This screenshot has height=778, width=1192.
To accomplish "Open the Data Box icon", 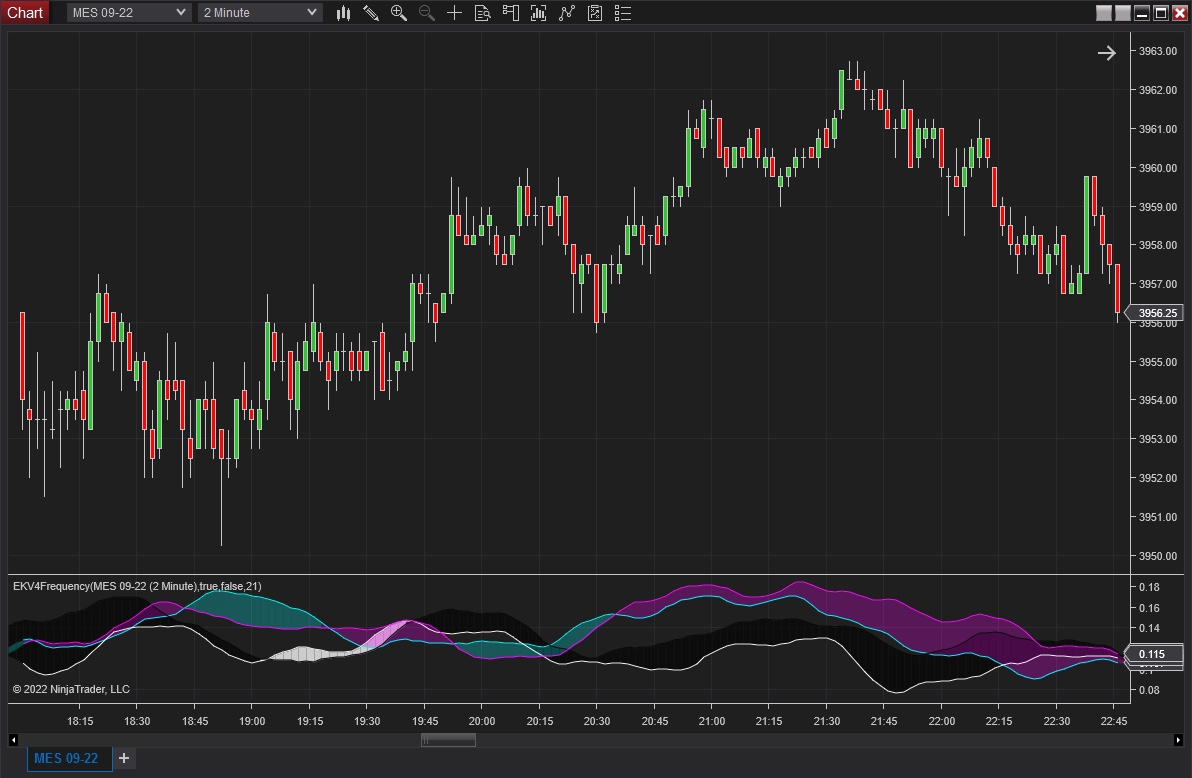I will pos(482,13).
